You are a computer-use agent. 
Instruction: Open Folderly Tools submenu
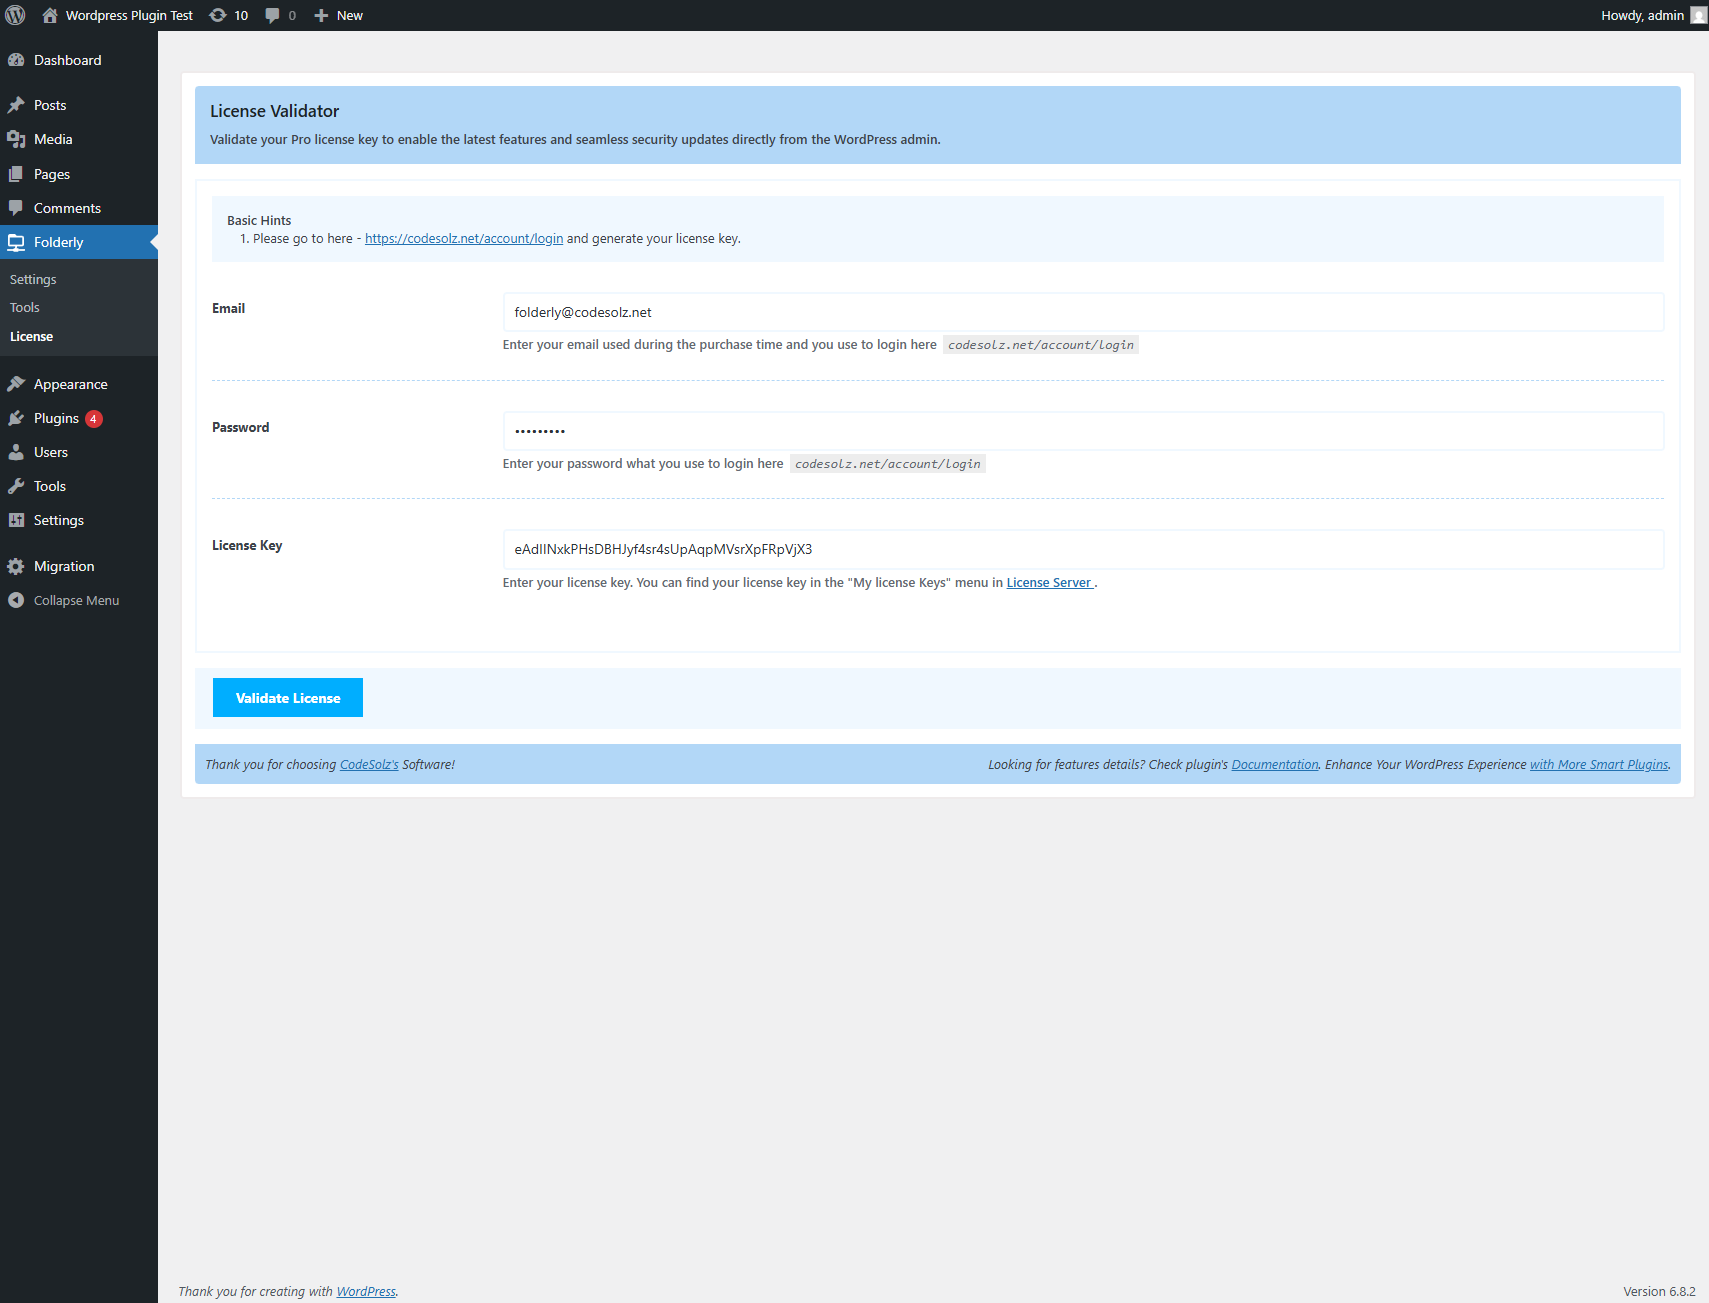pyautogui.click(x=25, y=307)
